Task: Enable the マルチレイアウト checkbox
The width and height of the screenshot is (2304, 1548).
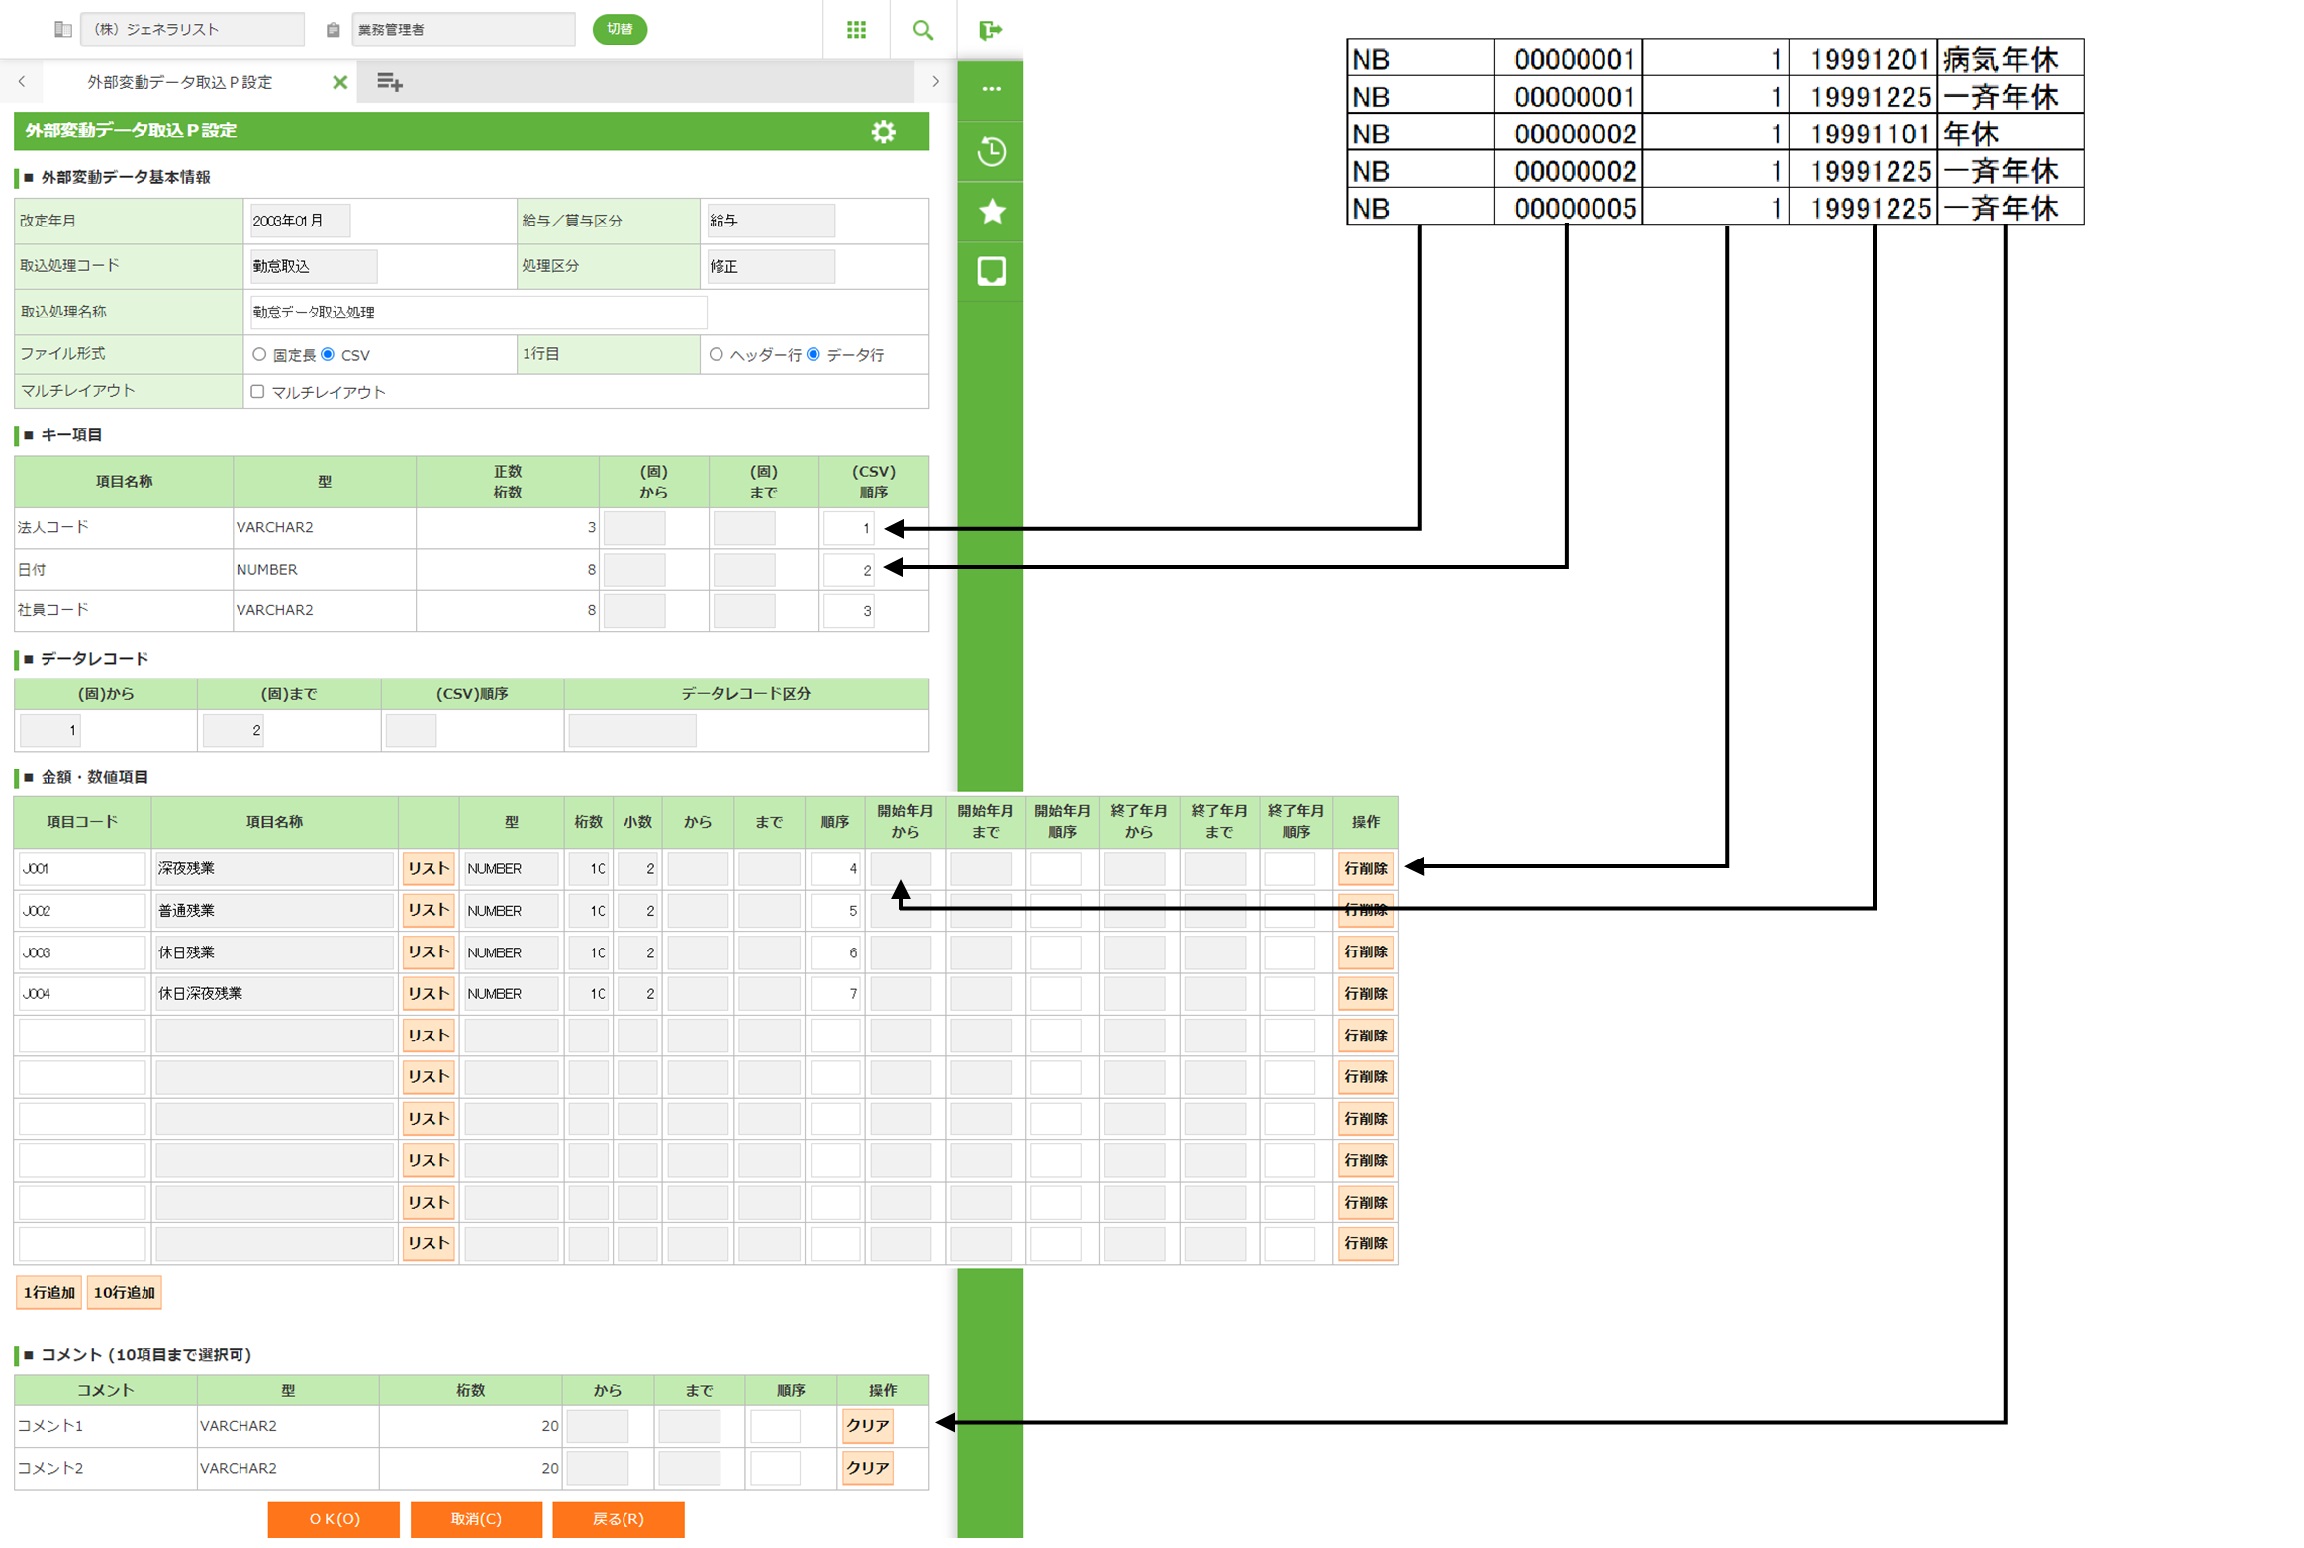Action: (x=257, y=391)
